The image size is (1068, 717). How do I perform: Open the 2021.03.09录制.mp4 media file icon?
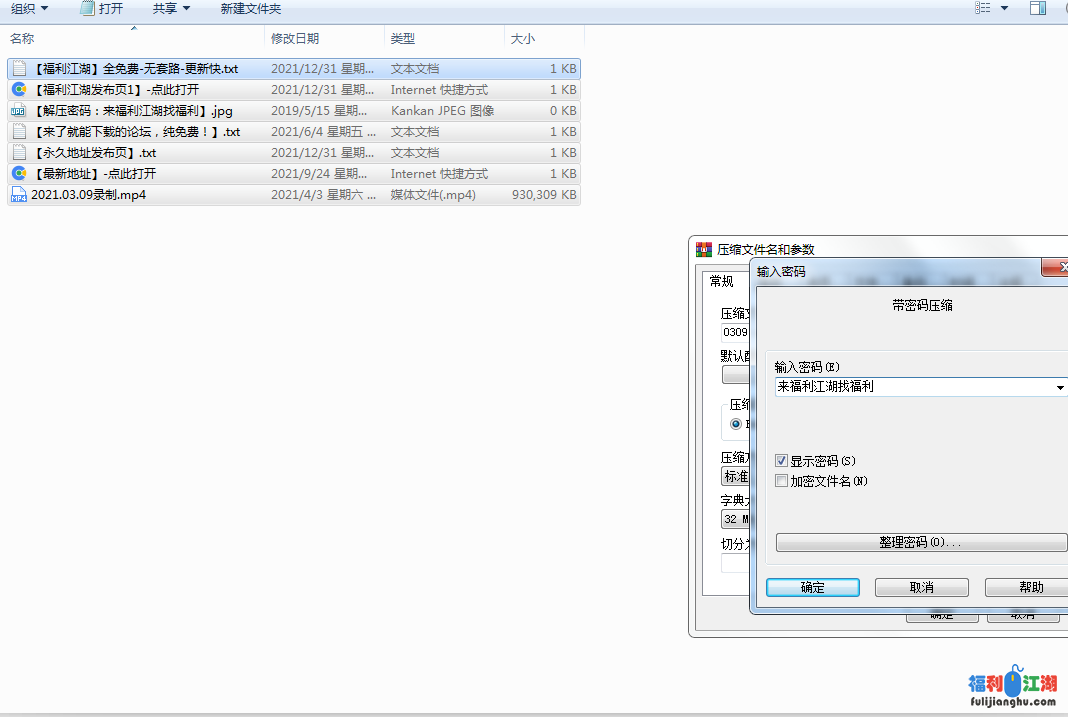18,194
